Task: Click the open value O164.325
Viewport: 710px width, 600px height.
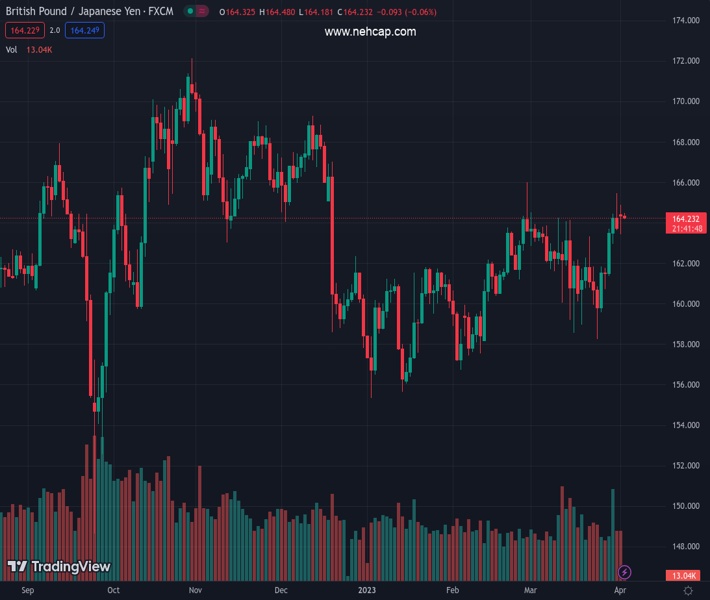Action: pos(237,12)
